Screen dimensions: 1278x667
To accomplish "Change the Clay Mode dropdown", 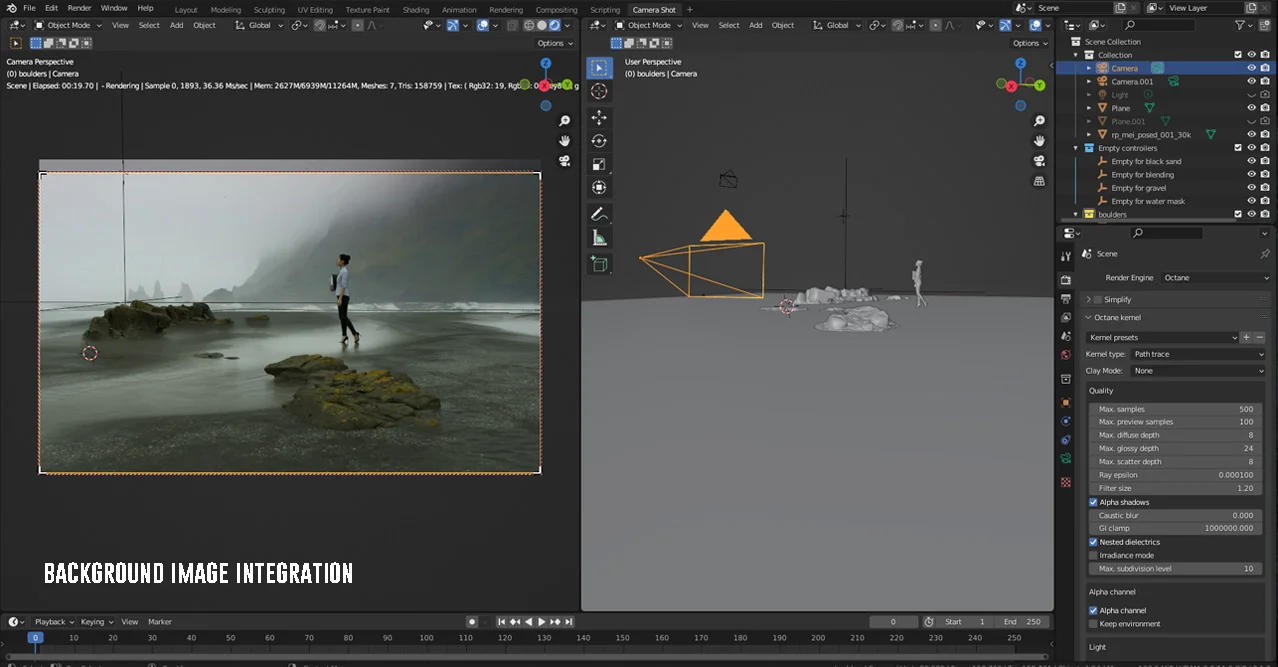I will (x=1198, y=370).
